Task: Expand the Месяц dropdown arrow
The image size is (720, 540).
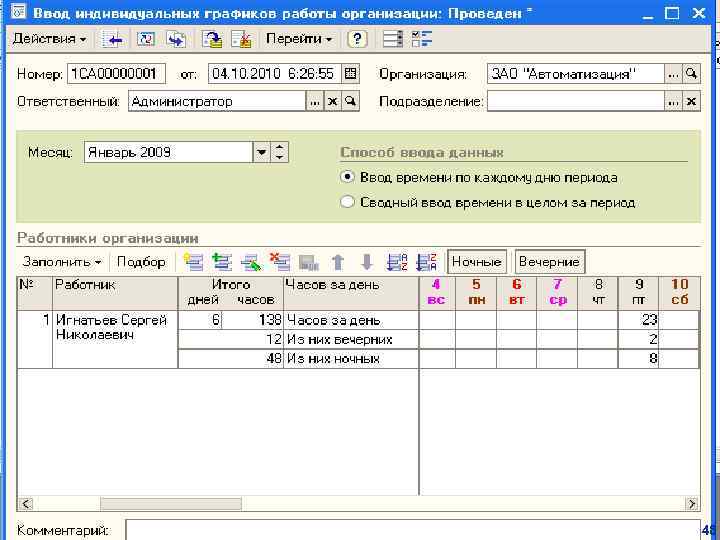Action: point(262,152)
